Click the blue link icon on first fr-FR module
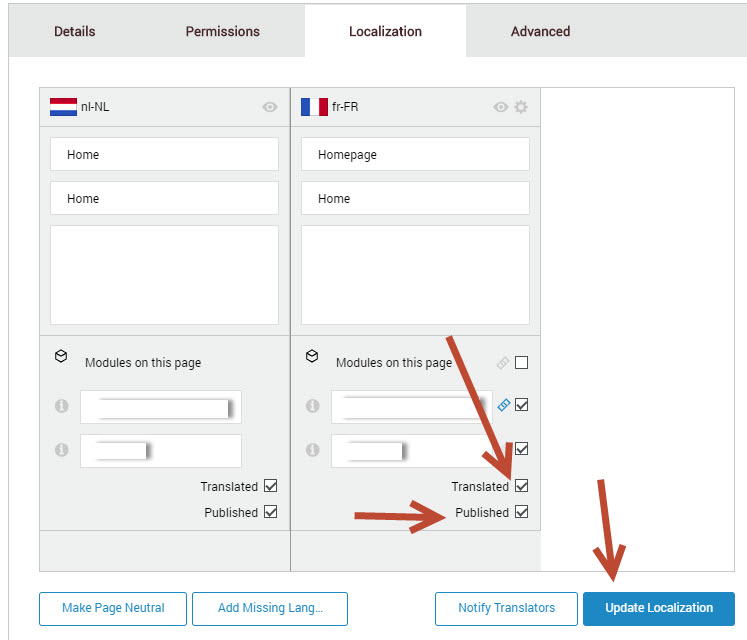Screen dimensions: 747x640 click(x=504, y=405)
